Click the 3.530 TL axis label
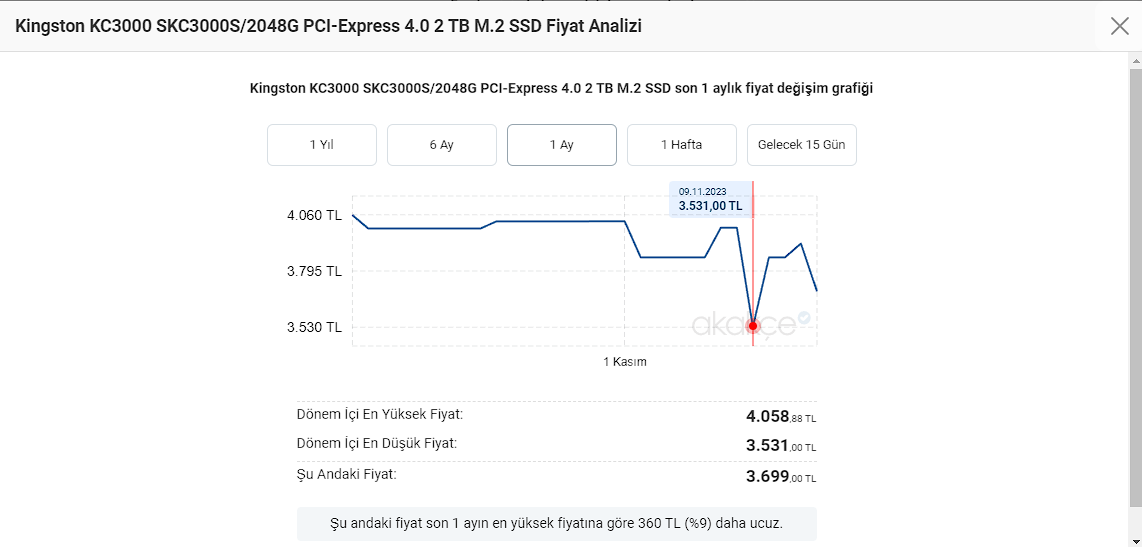 [x=314, y=327]
